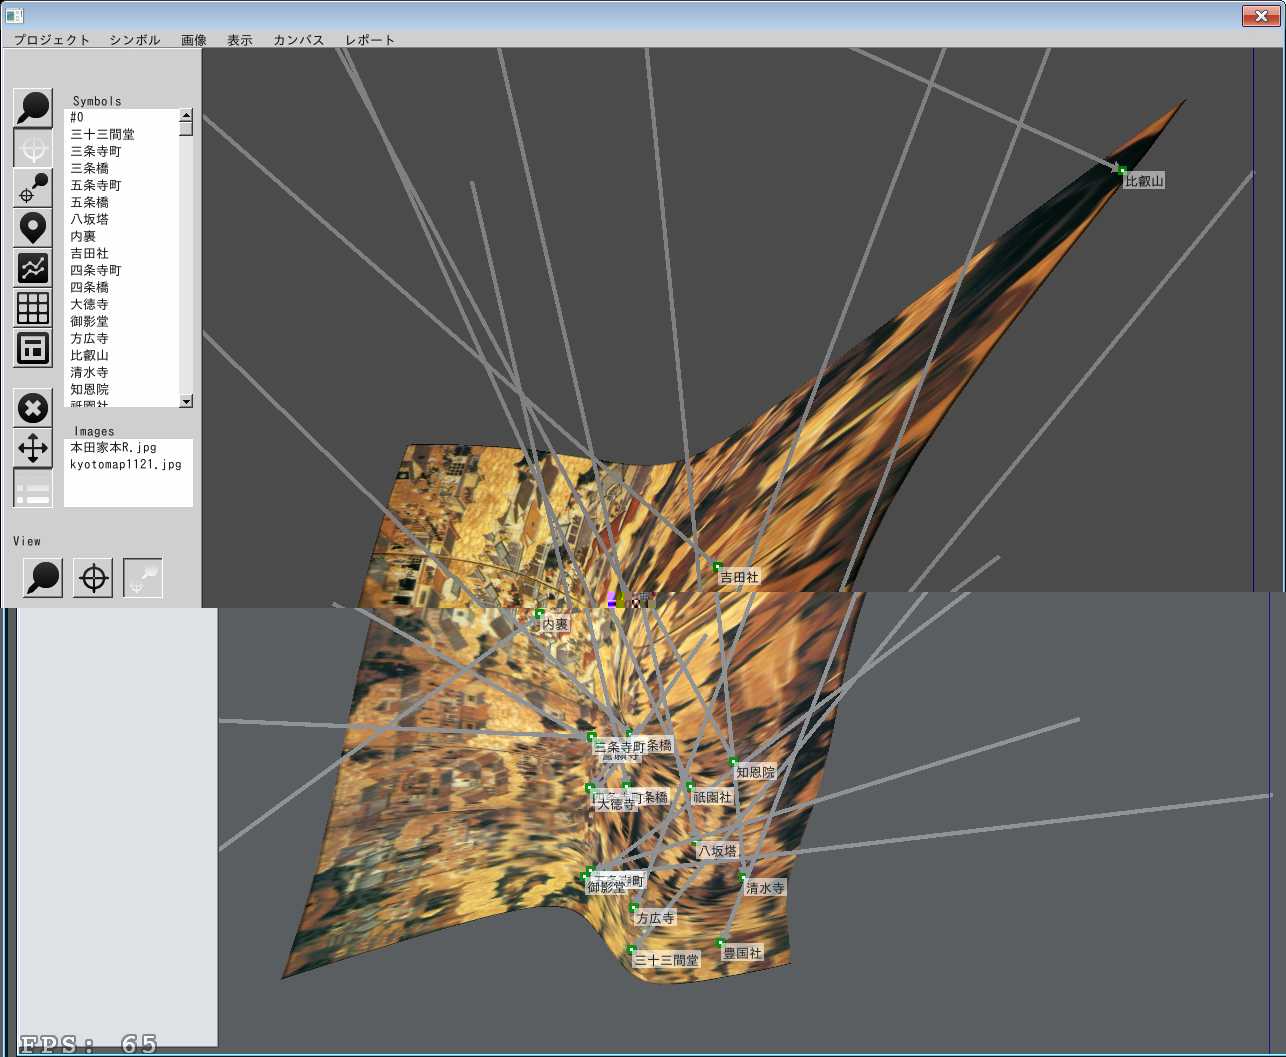This screenshot has height=1057, width=1286.
Task: Select 四条寺町 in the Symbols list
Action: pos(121,270)
